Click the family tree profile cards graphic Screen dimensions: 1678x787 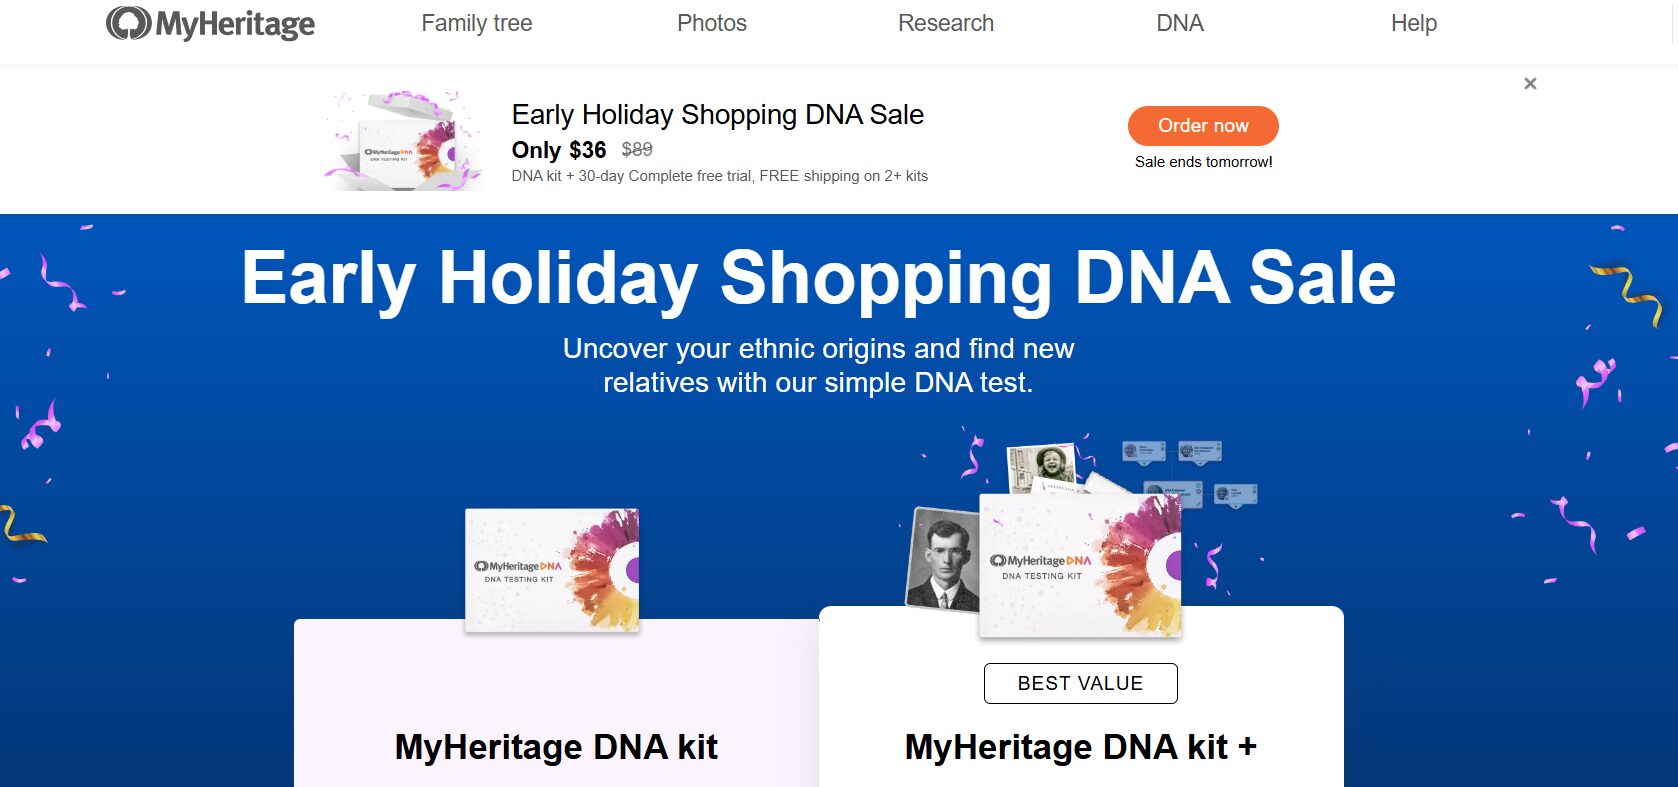click(1190, 472)
